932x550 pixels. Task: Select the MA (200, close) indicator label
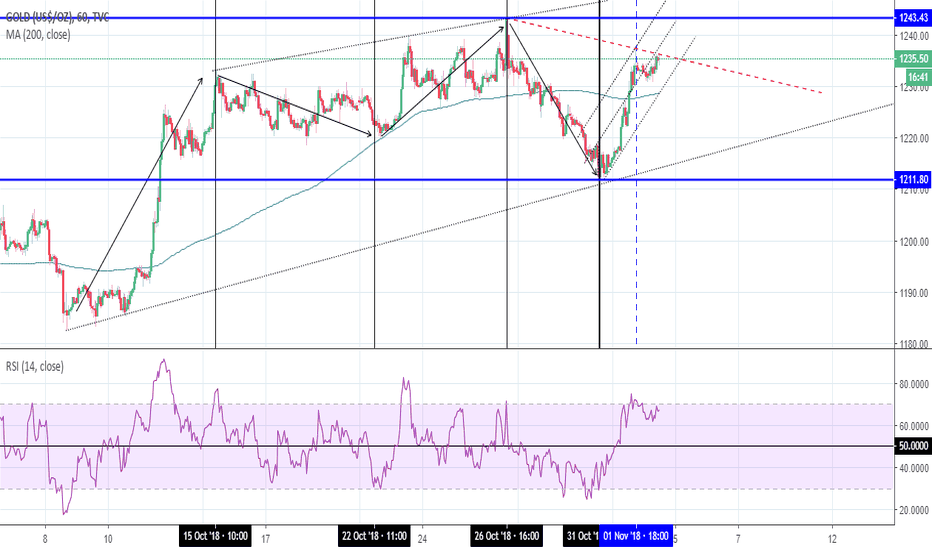point(38,34)
